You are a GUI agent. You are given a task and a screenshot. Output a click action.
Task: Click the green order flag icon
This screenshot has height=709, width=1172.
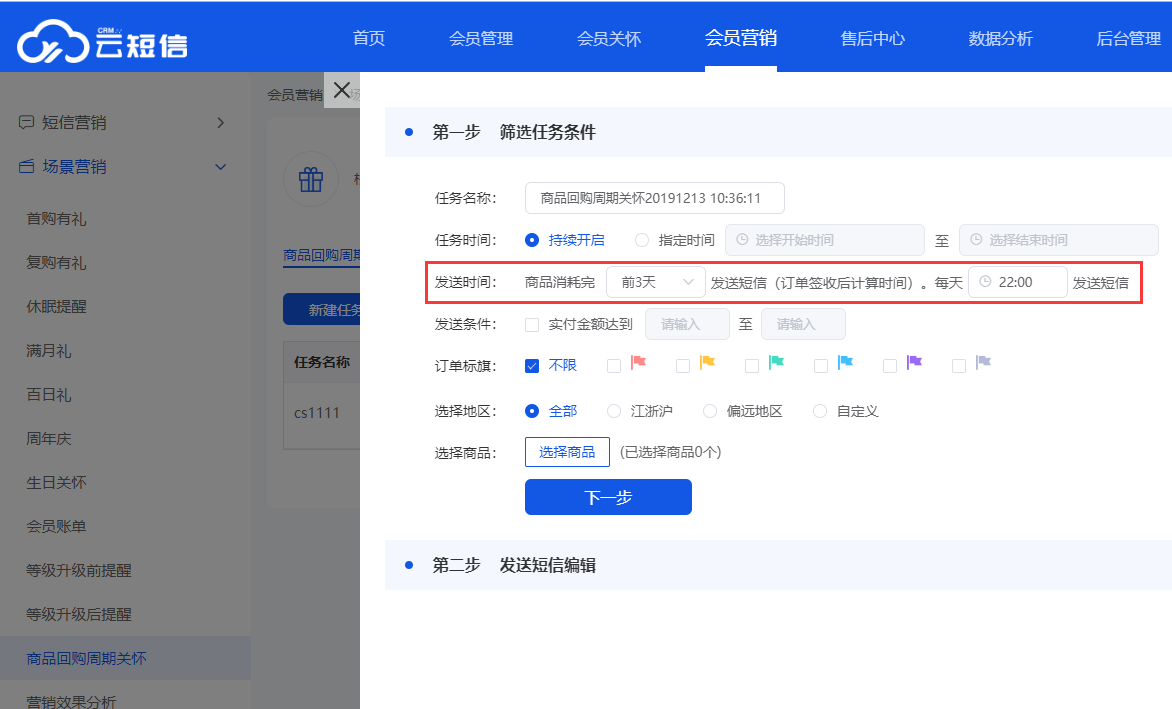point(776,364)
